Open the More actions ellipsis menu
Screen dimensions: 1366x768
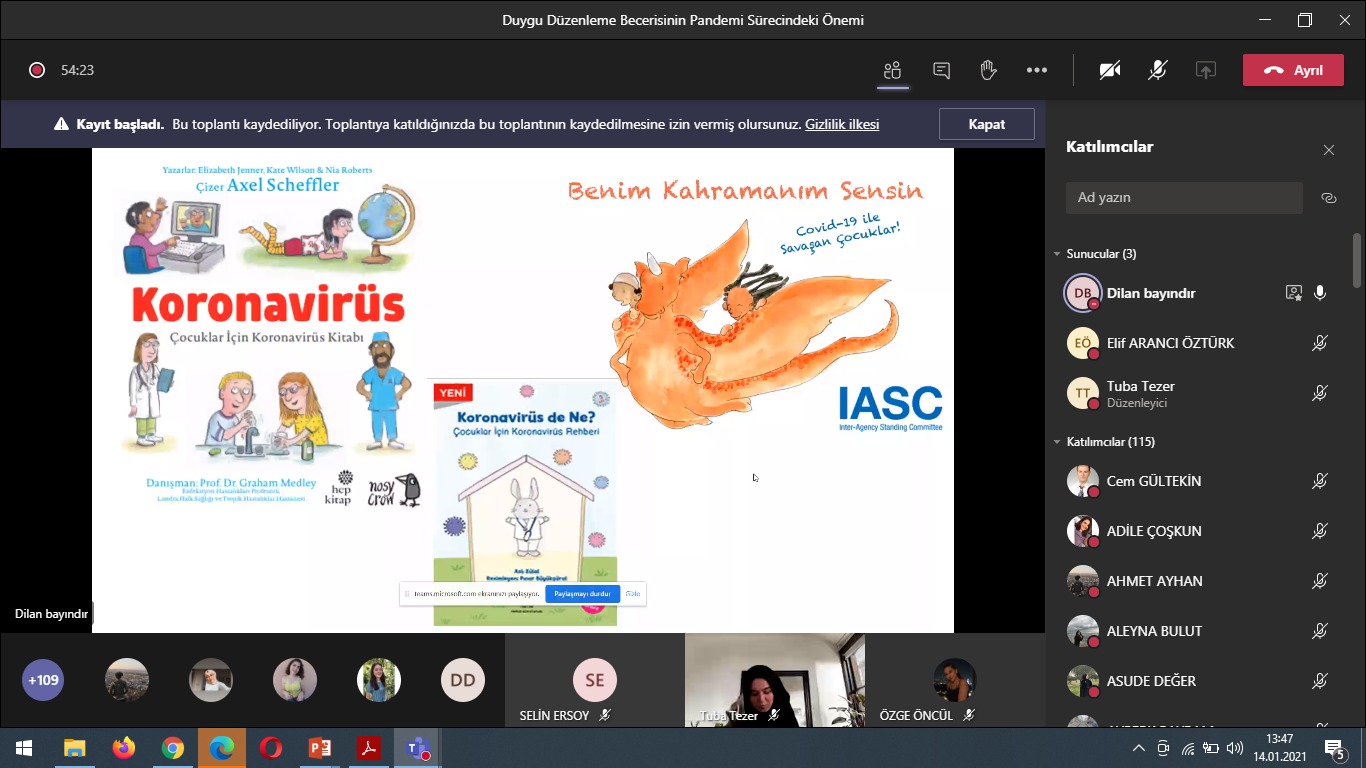(x=1037, y=70)
